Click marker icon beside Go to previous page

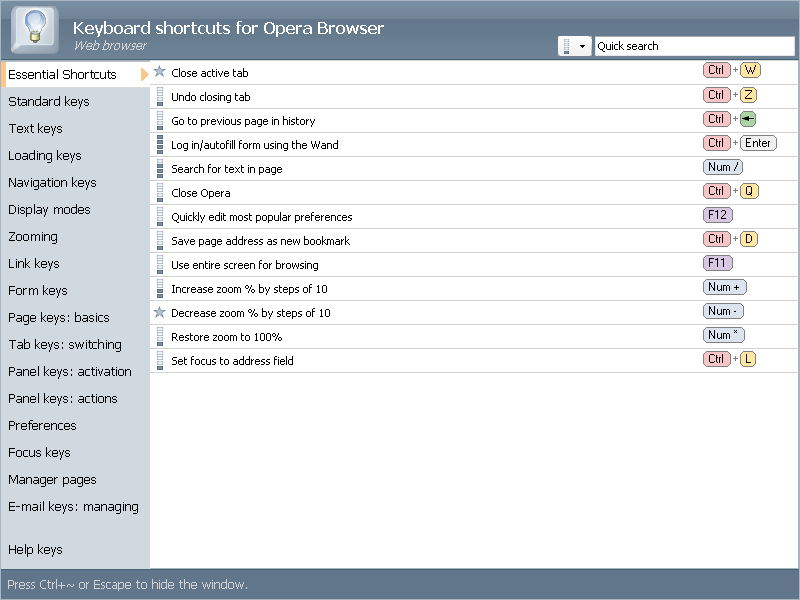coord(160,120)
